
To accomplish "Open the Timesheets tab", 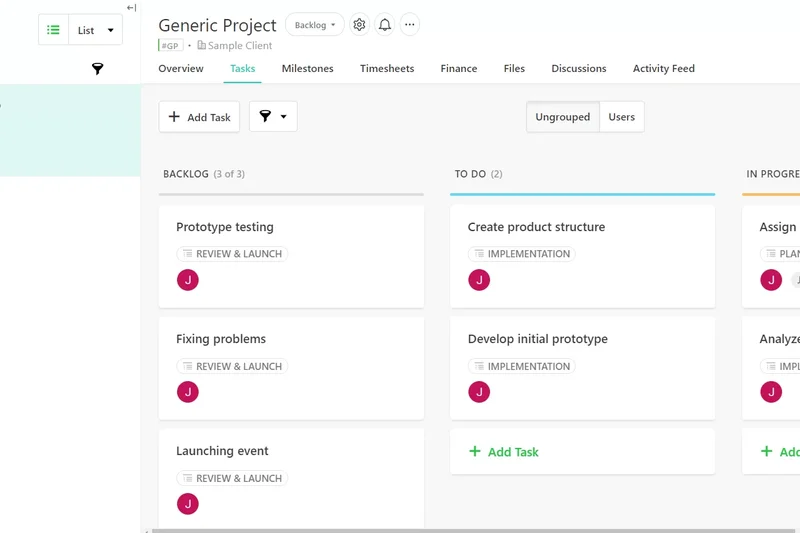I will [387, 69].
